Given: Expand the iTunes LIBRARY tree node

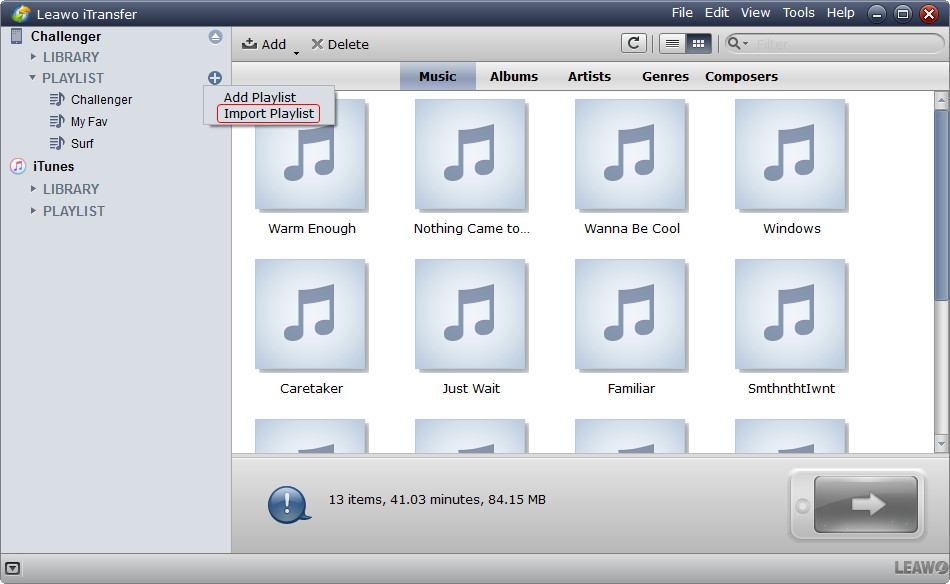Looking at the screenshot, I should tap(33, 188).
